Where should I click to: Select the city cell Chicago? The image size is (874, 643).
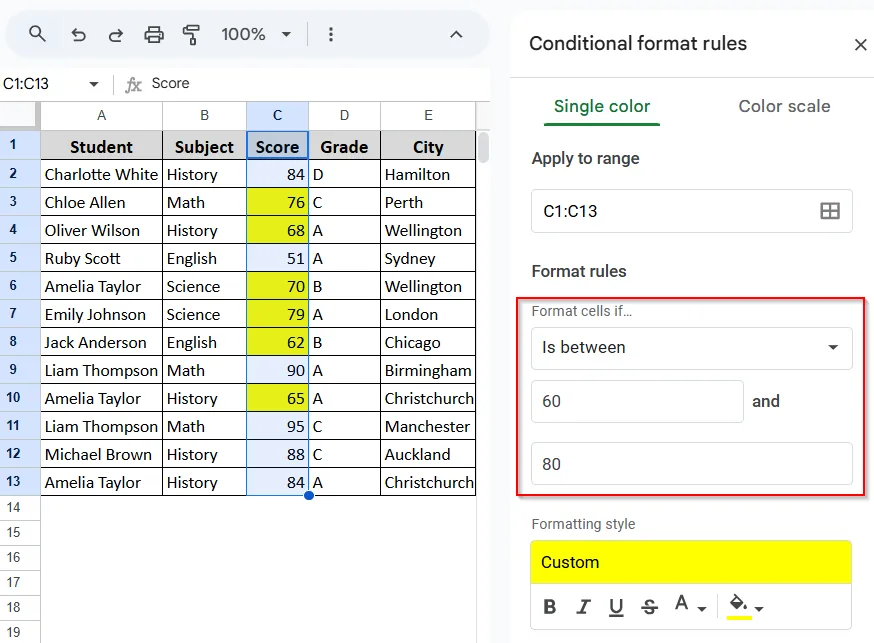pos(428,342)
